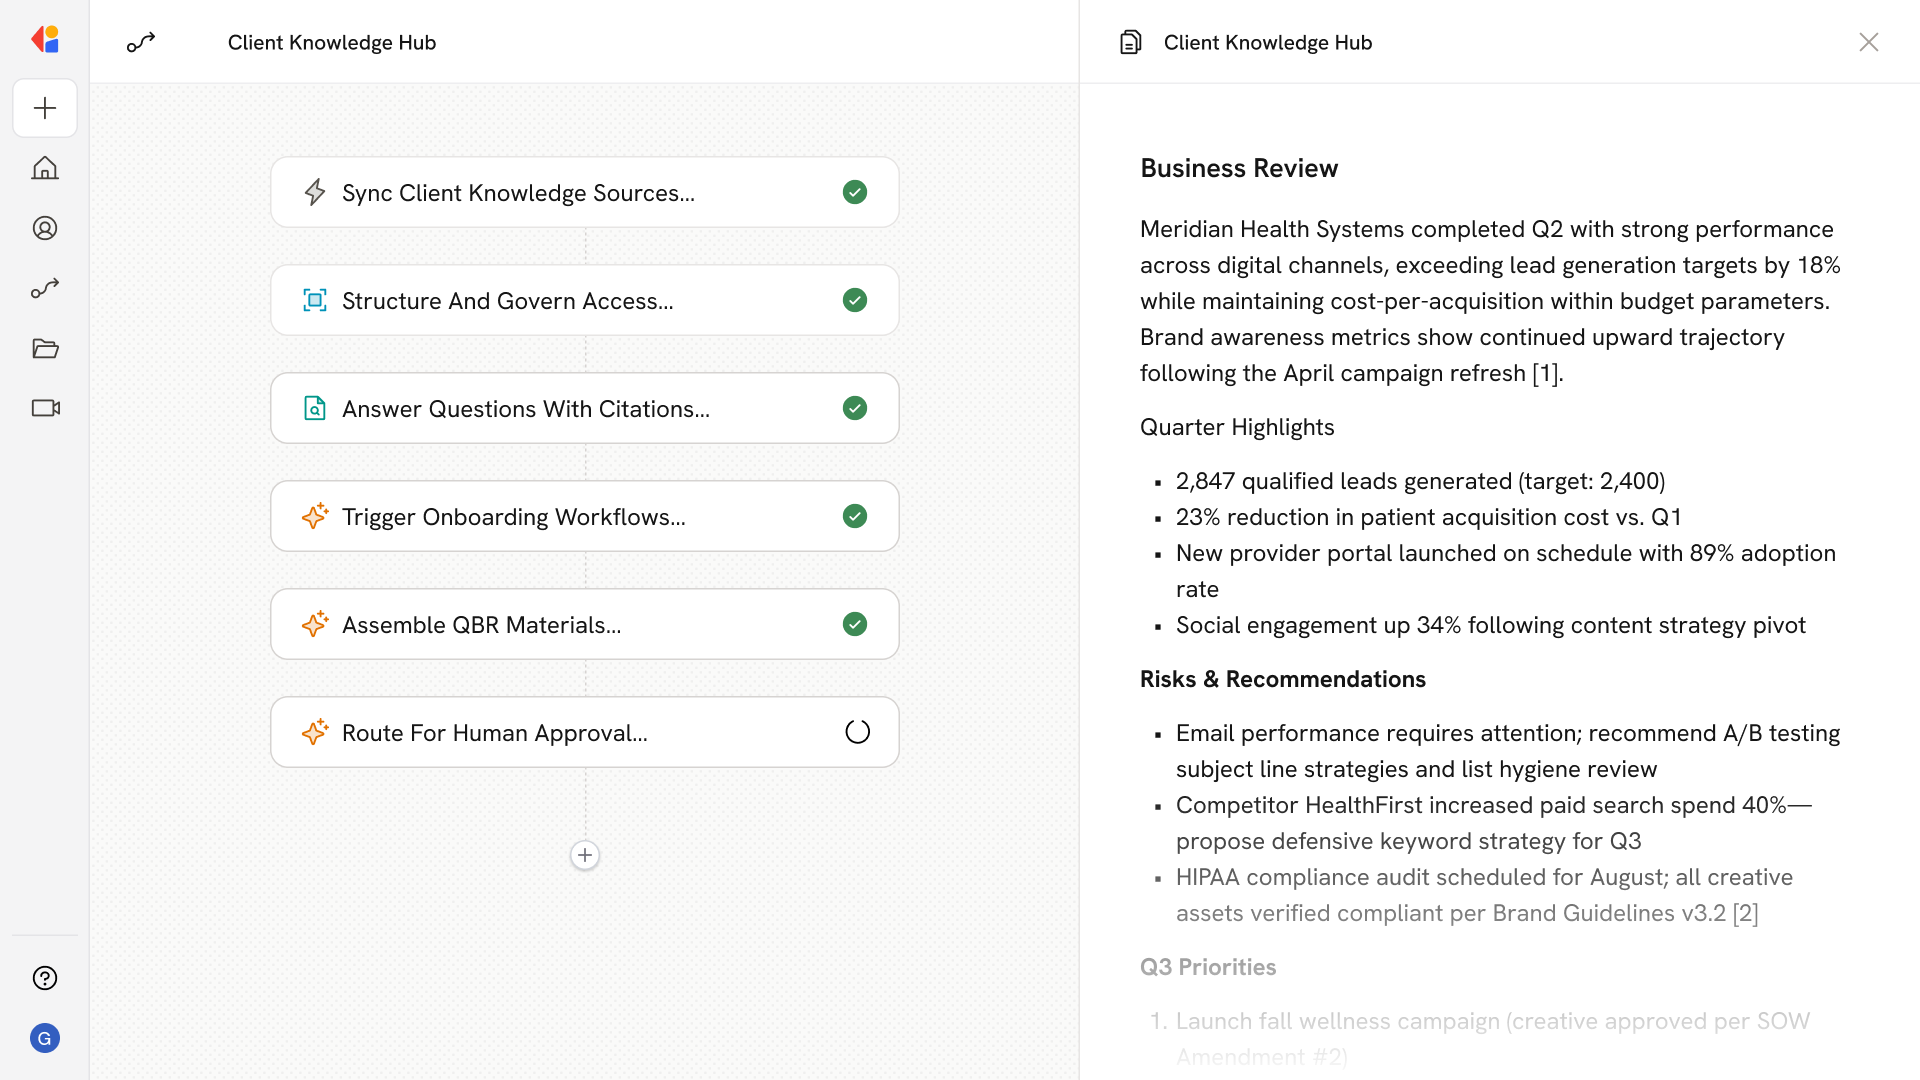The height and width of the screenshot is (1080, 1920).
Task: Open the Route For Human Approval step
Action: 584,732
